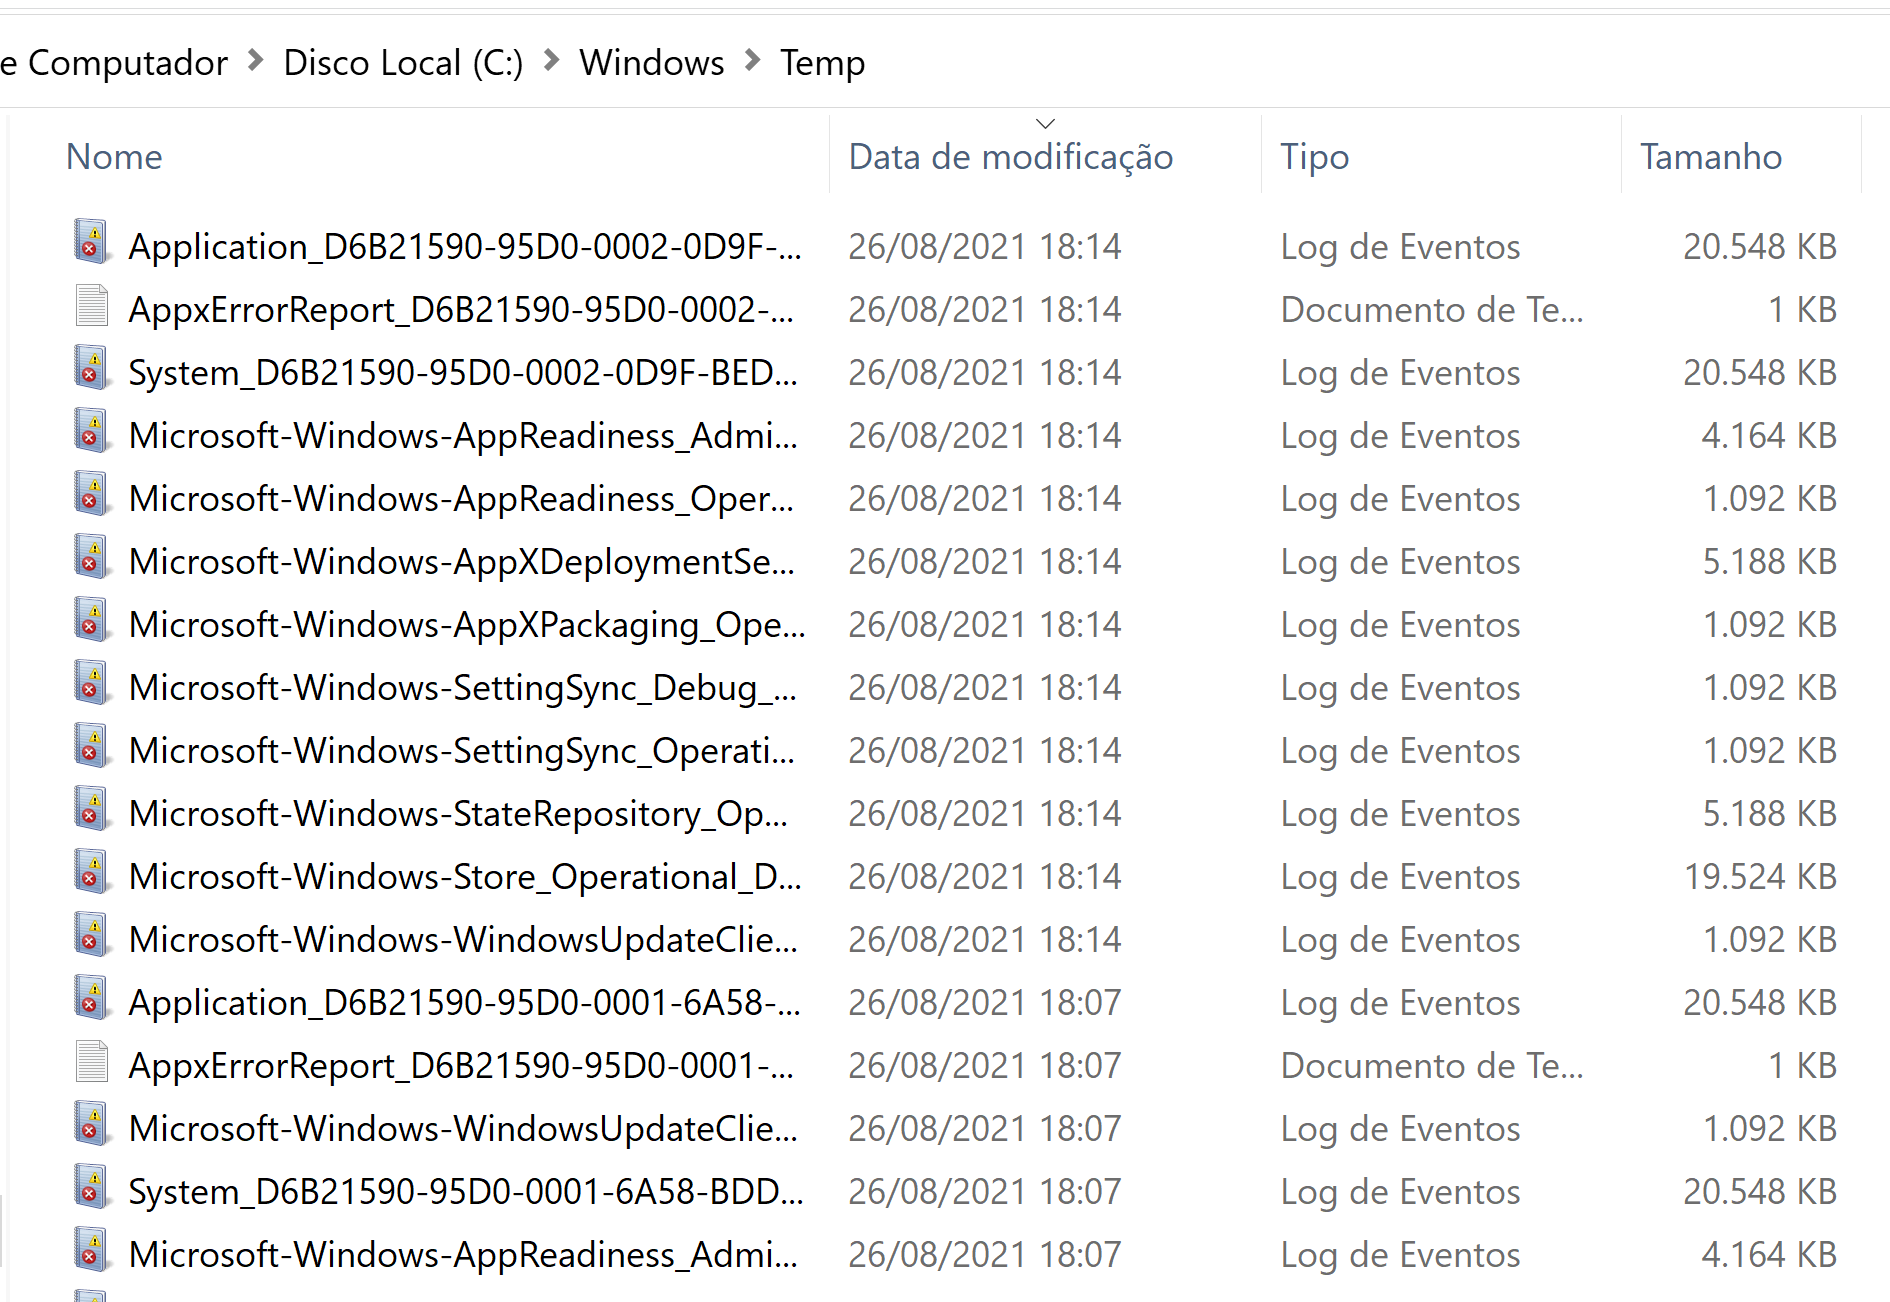Click icon of Microsoft-Windows-AppReadiness_Oper file
1890x1302 pixels.
tap(92, 494)
